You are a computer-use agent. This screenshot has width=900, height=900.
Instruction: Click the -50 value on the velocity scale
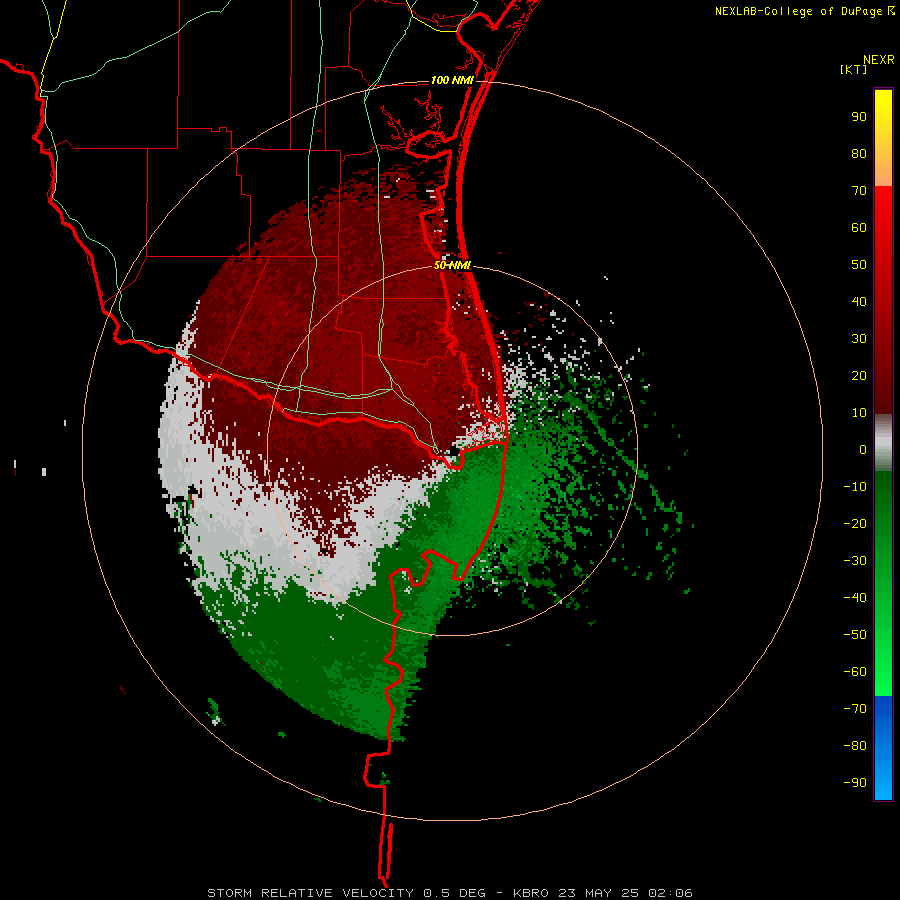(x=855, y=635)
